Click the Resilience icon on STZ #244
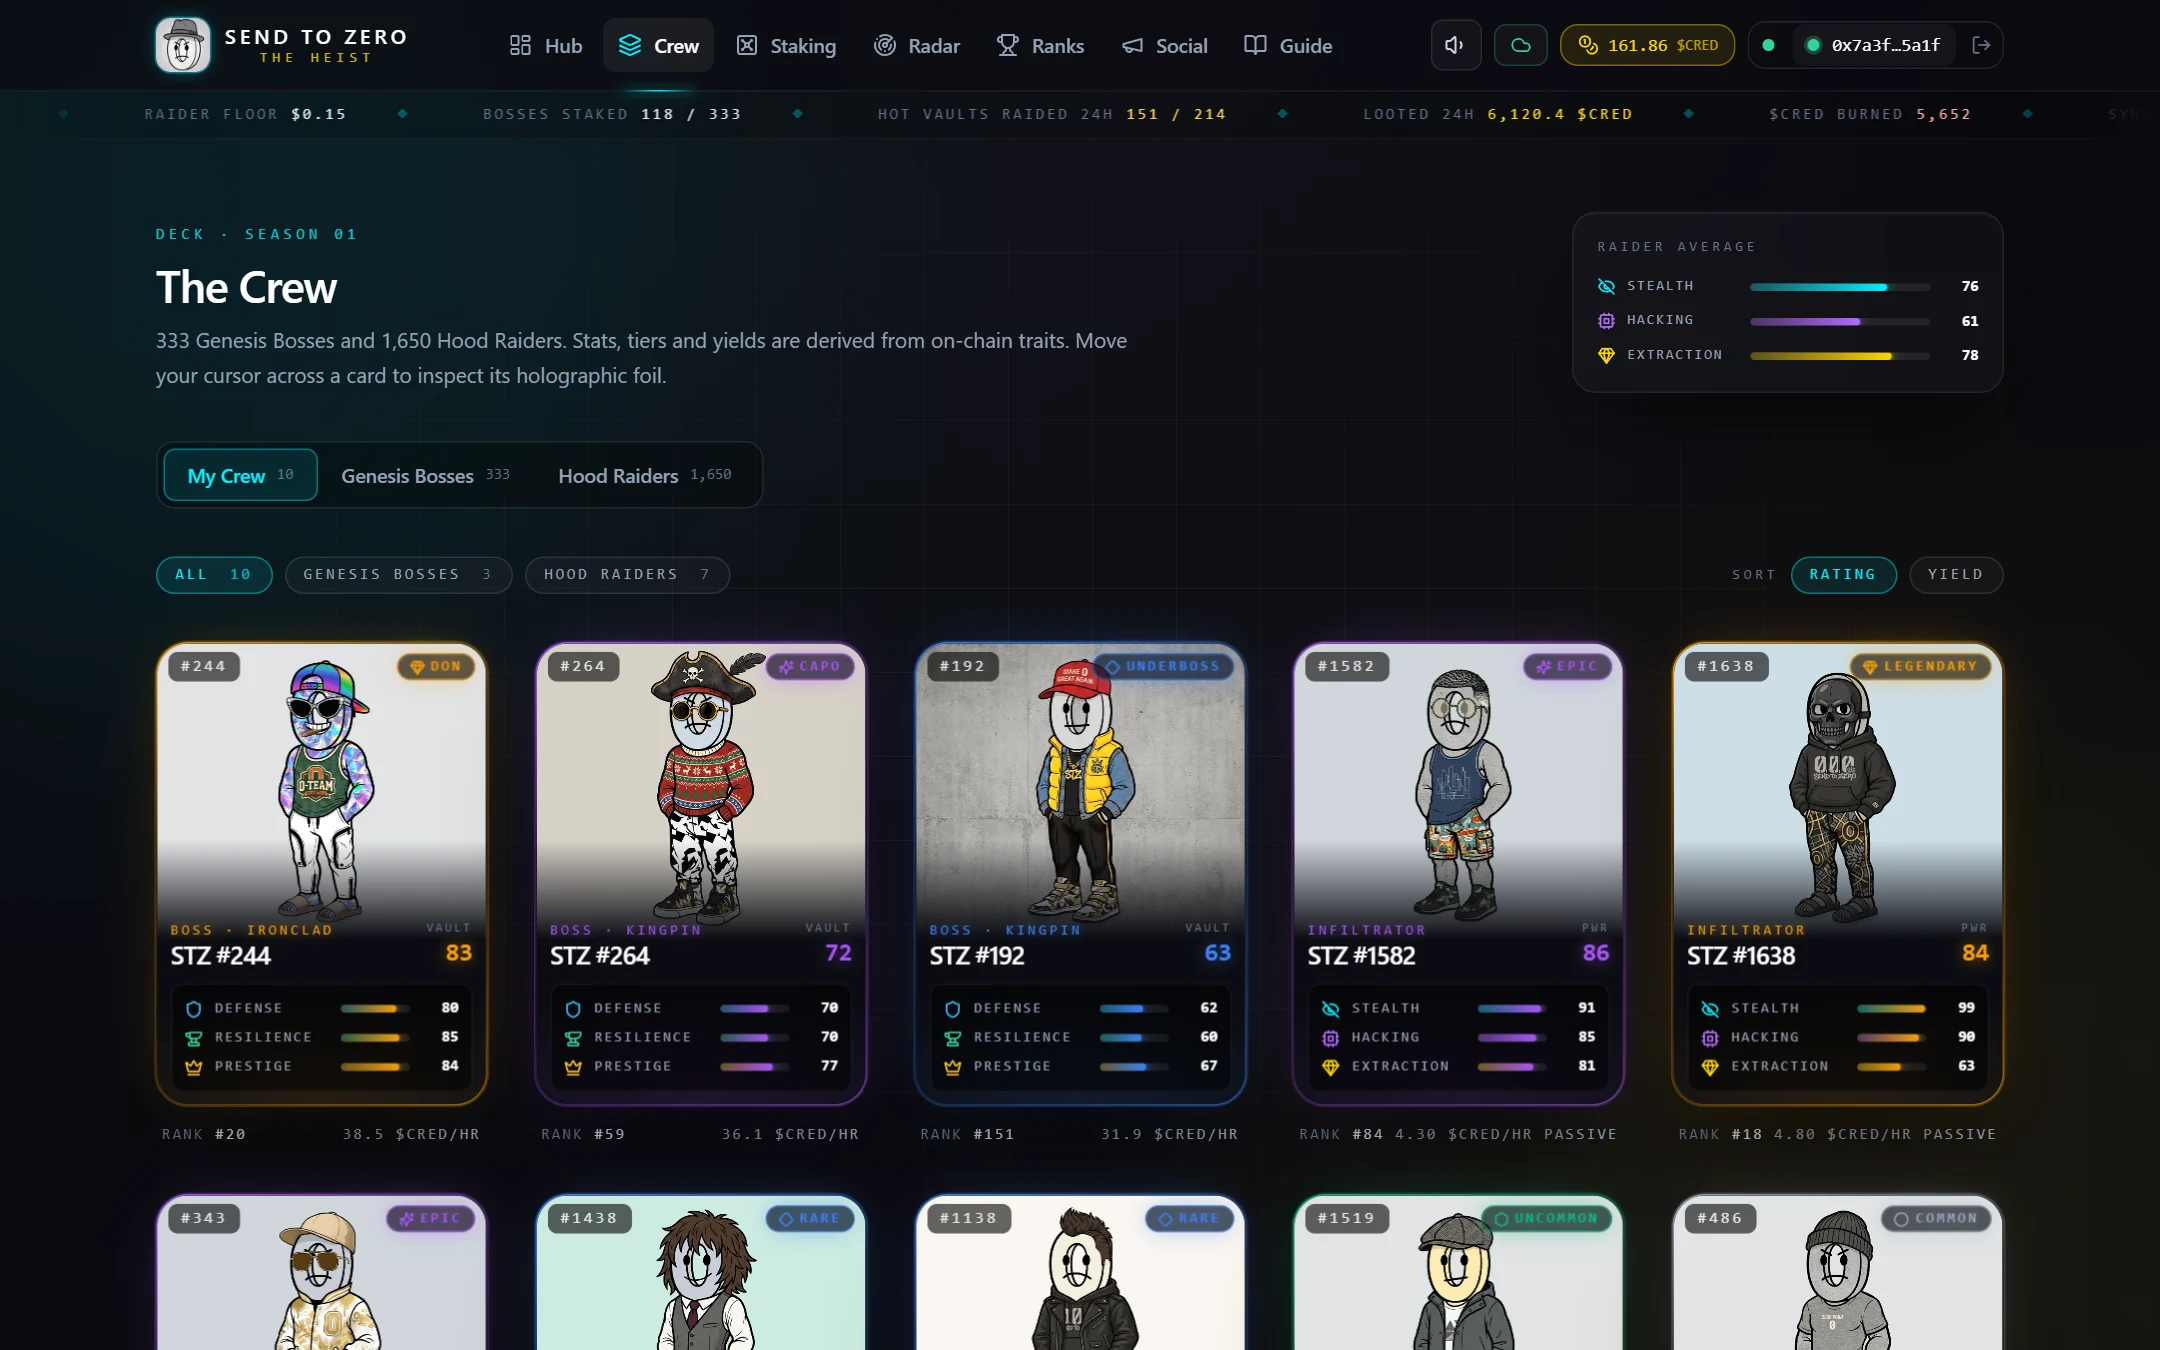This screenshot has width=2160, height=1350. pos(194,1038)
